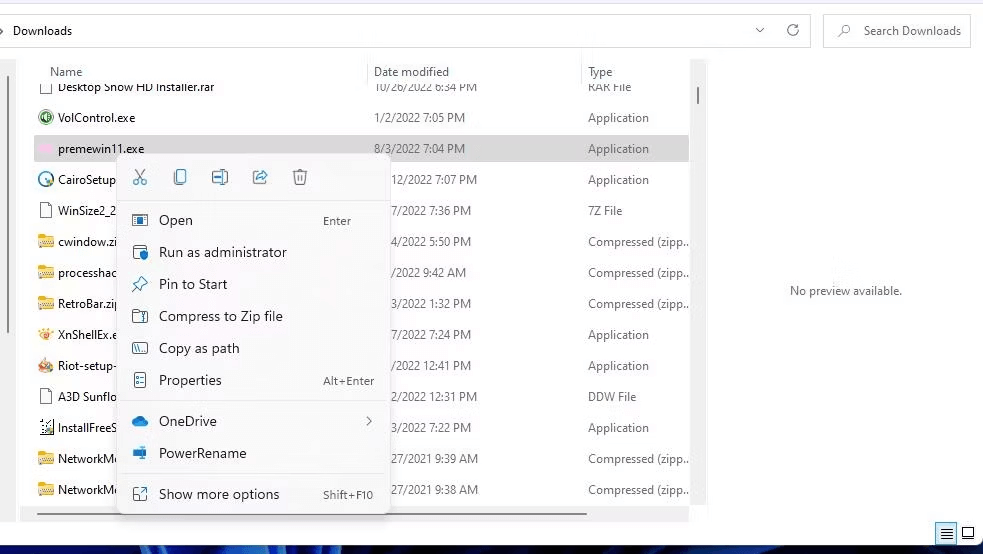Image resolution: width=983 pixels, height=554 pixels.
Task: Click the Run as administrator shield icon
Action: pyautogui.click(x=140, y=252)
